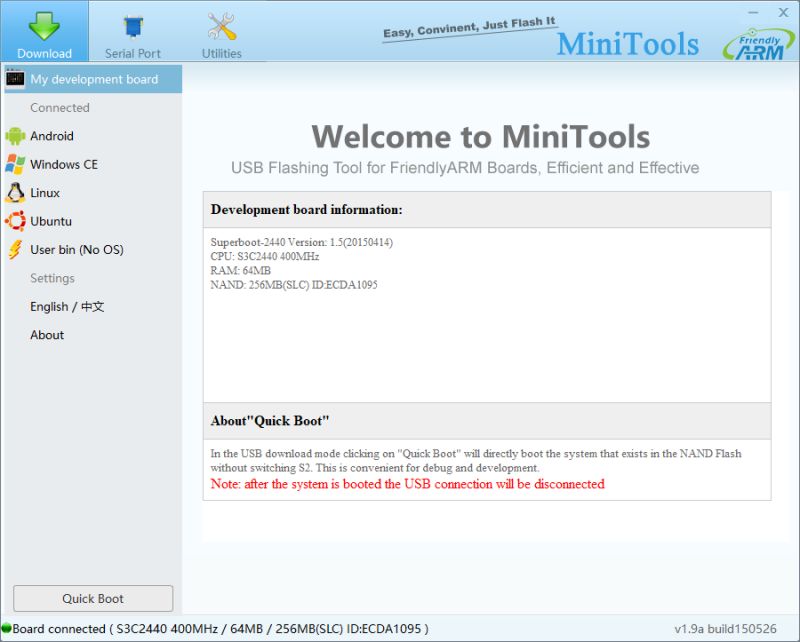Viewport: 800px width, 642px height.
Task: Click the NAND: 256MB(SLC) ID line
Action: [294, 285]
